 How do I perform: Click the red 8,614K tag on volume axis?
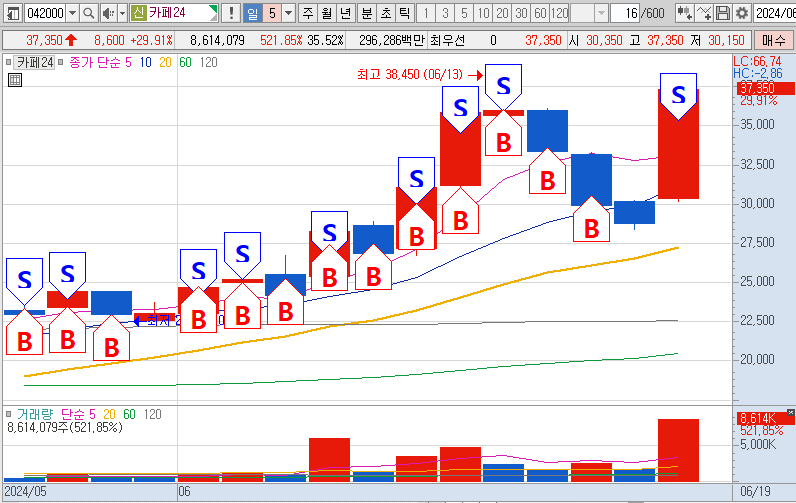(764, 418)
